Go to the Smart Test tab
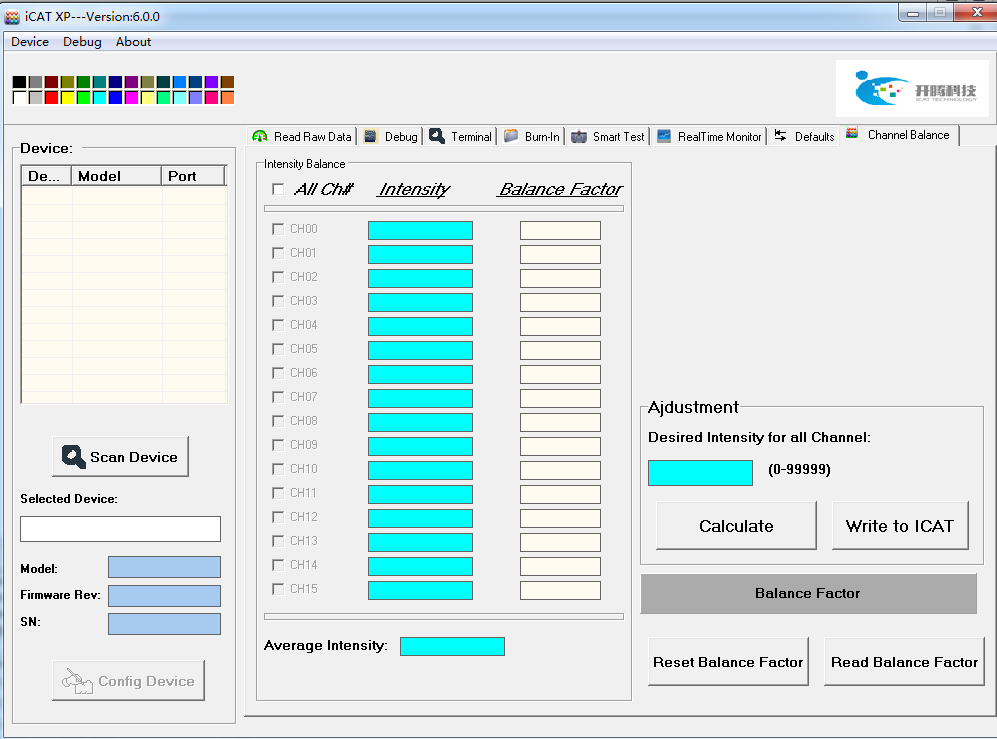The image size is (997, 739). coord(609,137)
